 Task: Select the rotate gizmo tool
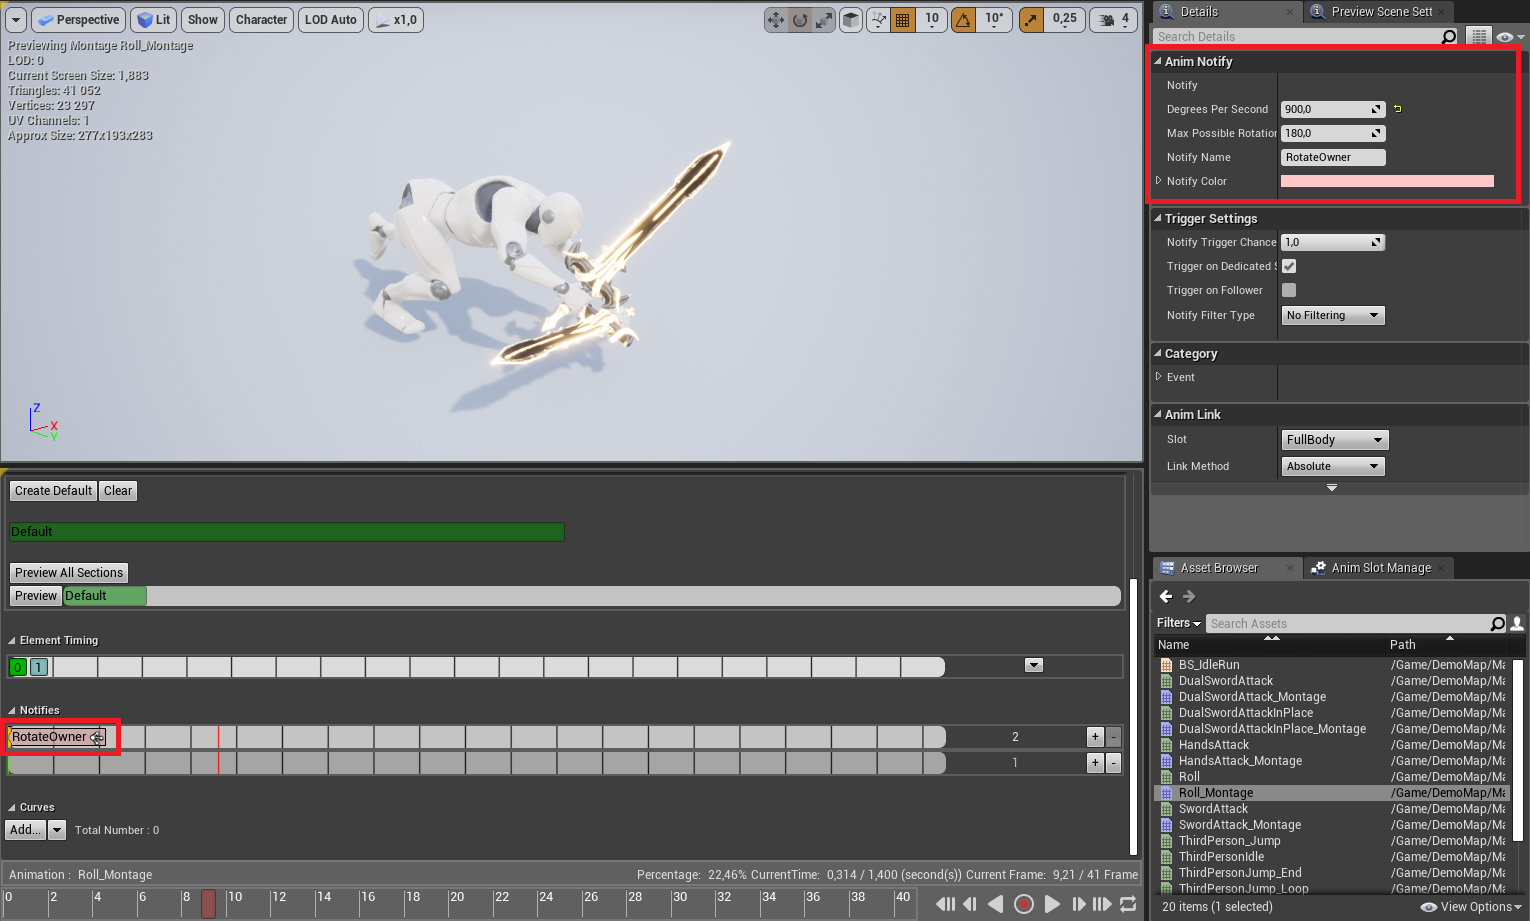click(x=800, y=20)
